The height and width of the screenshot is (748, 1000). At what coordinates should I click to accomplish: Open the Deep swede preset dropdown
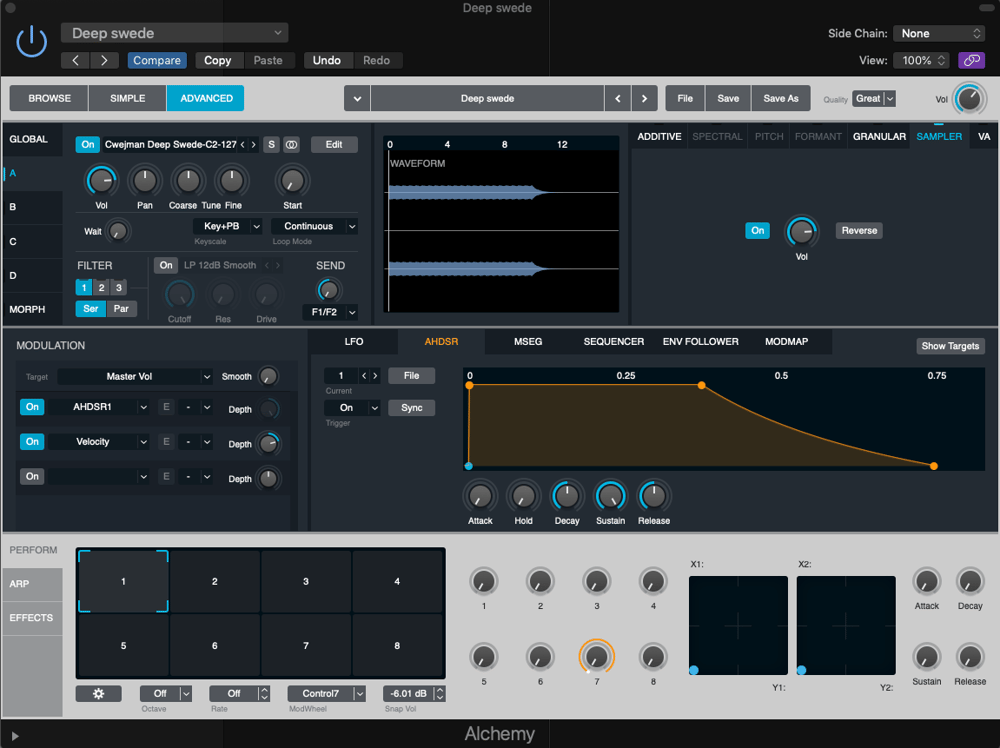(x=174, y=33)
